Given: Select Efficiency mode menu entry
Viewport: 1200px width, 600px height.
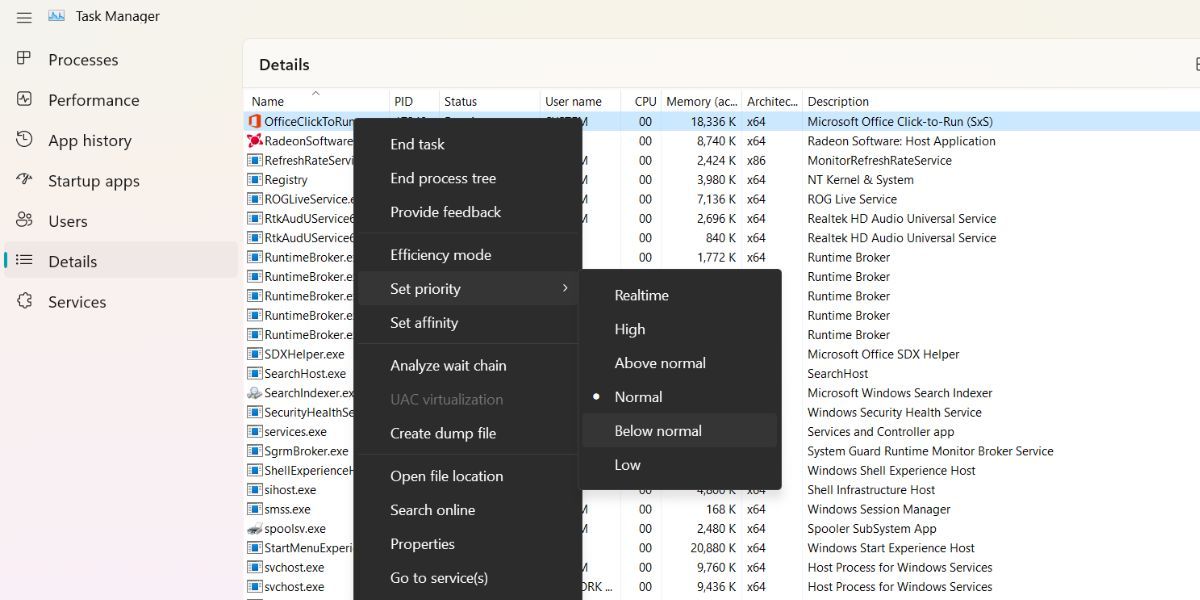Looking at the screenshot, I should (467, 255).
